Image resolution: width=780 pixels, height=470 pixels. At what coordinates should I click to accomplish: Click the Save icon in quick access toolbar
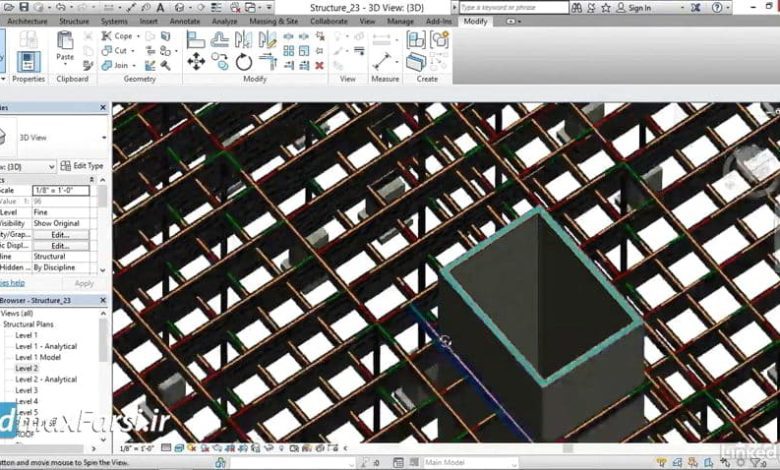point(24,7)
